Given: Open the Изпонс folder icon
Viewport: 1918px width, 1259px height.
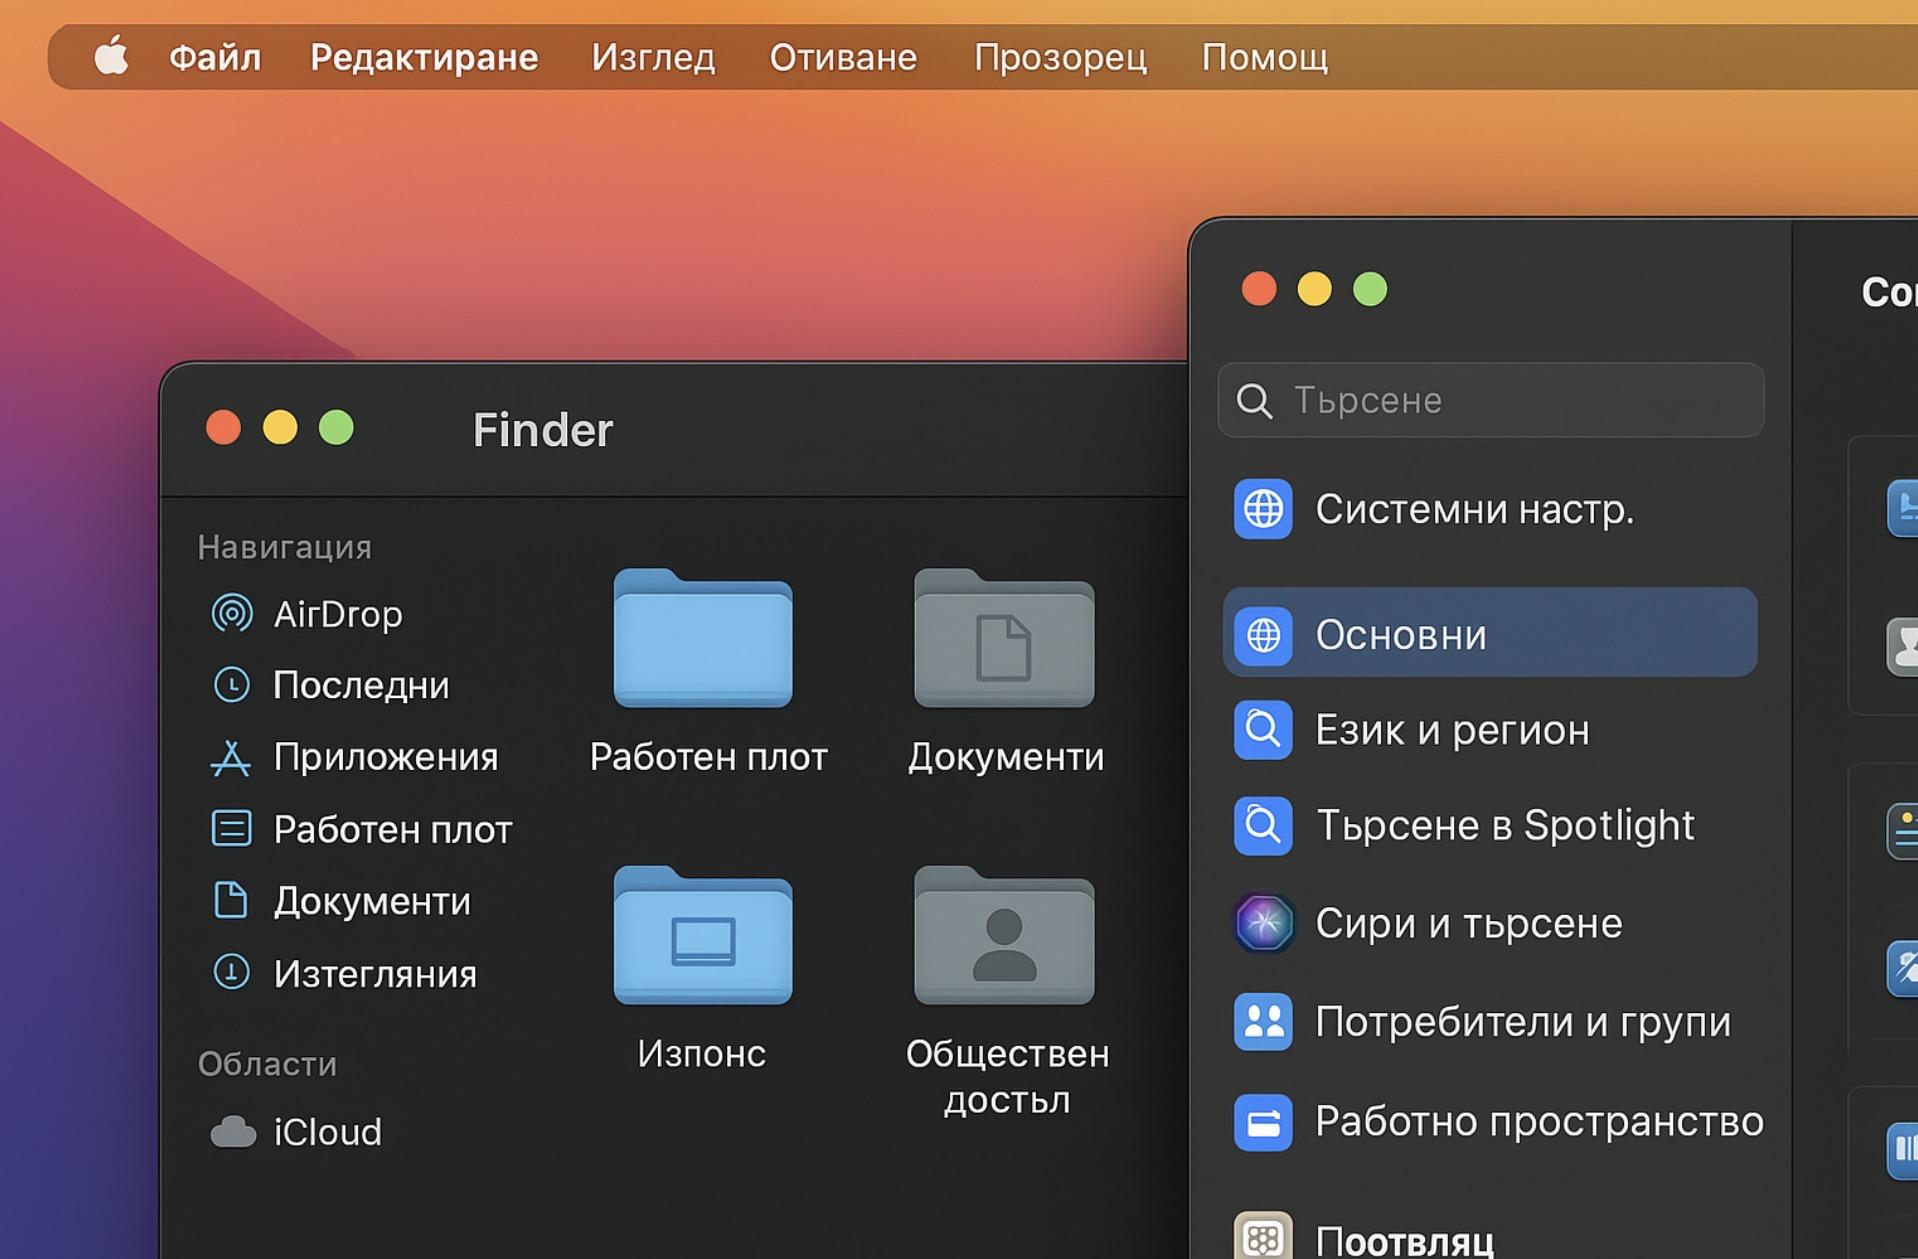Looking at the screenshot, I should click(x=703, y=937).
